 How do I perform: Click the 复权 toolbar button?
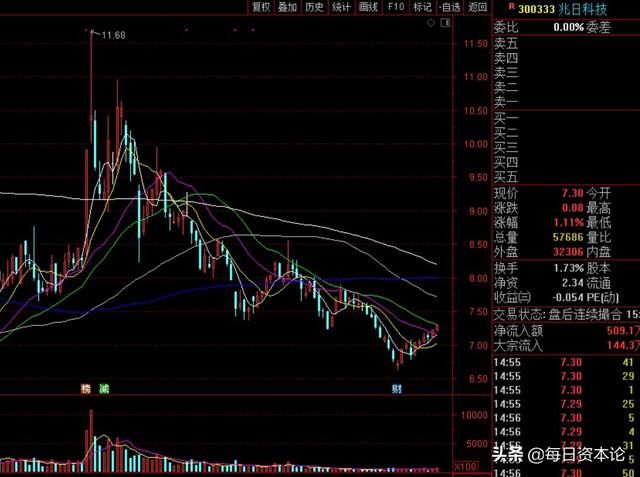coord(262,7)
